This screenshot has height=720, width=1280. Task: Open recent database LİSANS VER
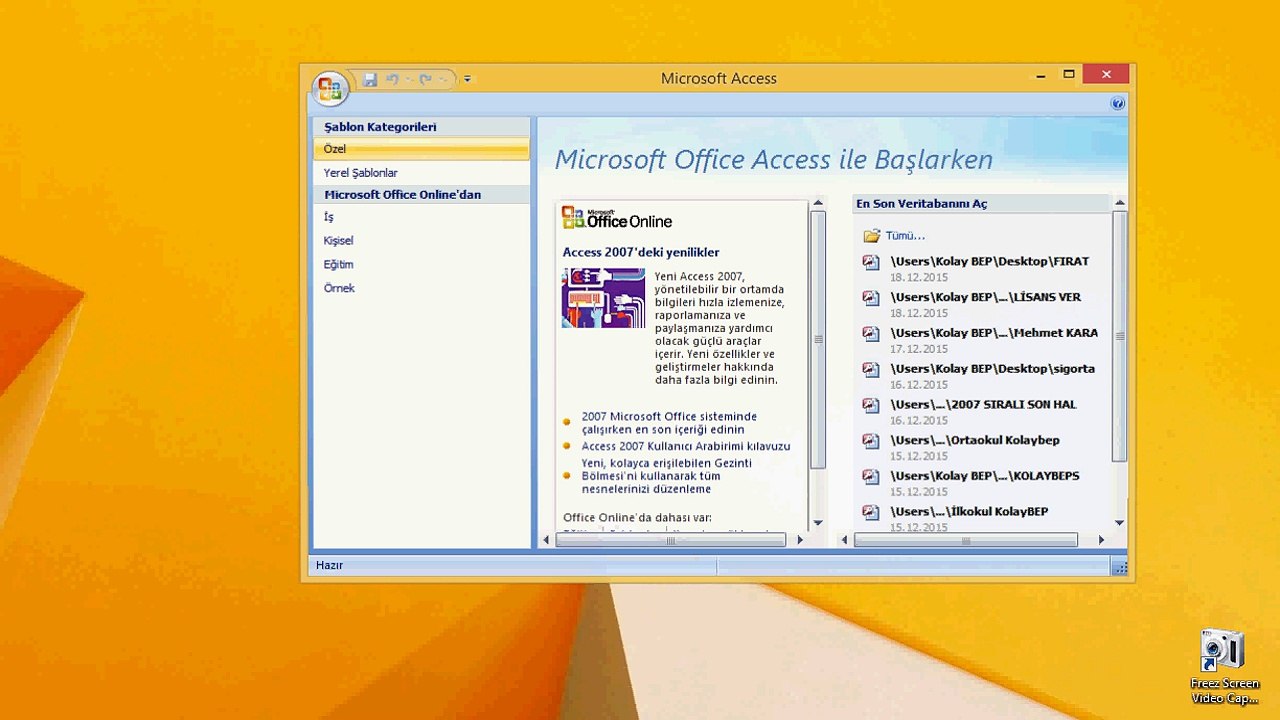[985, 297]
